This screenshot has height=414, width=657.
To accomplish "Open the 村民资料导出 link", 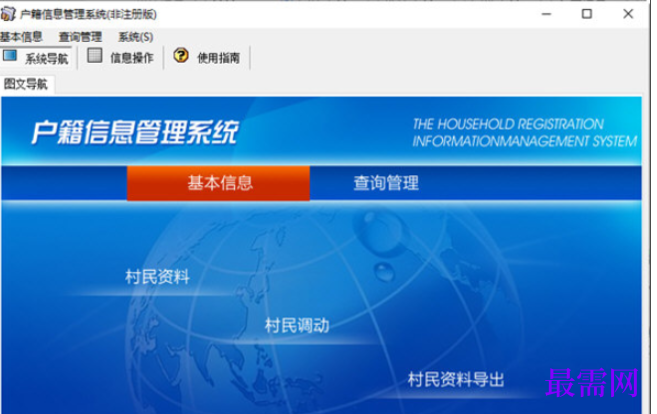I will click(456, 379).
